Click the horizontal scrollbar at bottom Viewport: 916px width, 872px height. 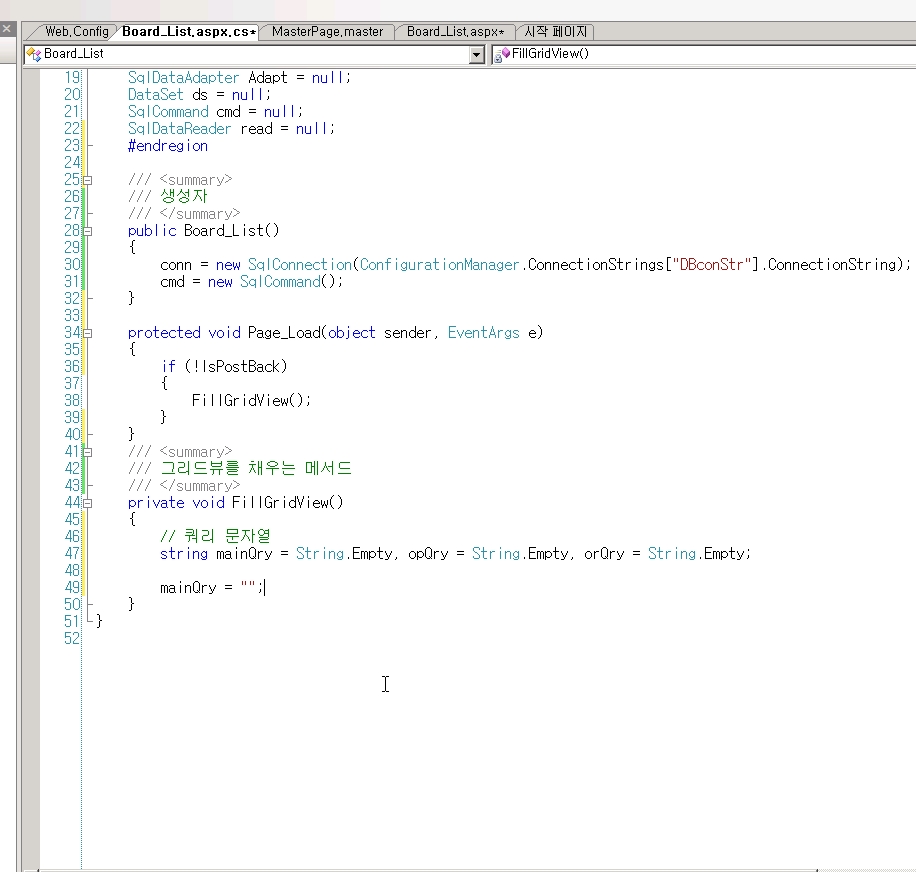click(x=428, y=870)
